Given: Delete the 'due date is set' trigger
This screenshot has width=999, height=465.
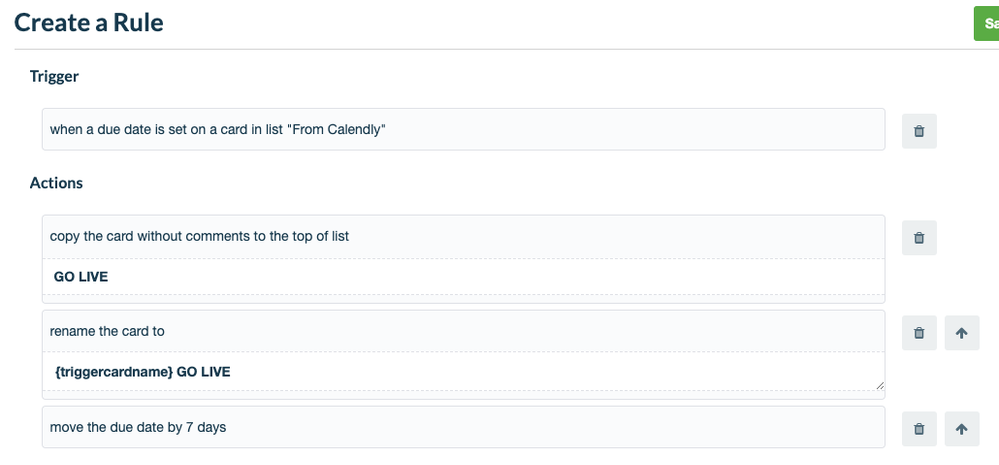Looking at the screenshot, I should pyautogui.click(x=919, y=131).
